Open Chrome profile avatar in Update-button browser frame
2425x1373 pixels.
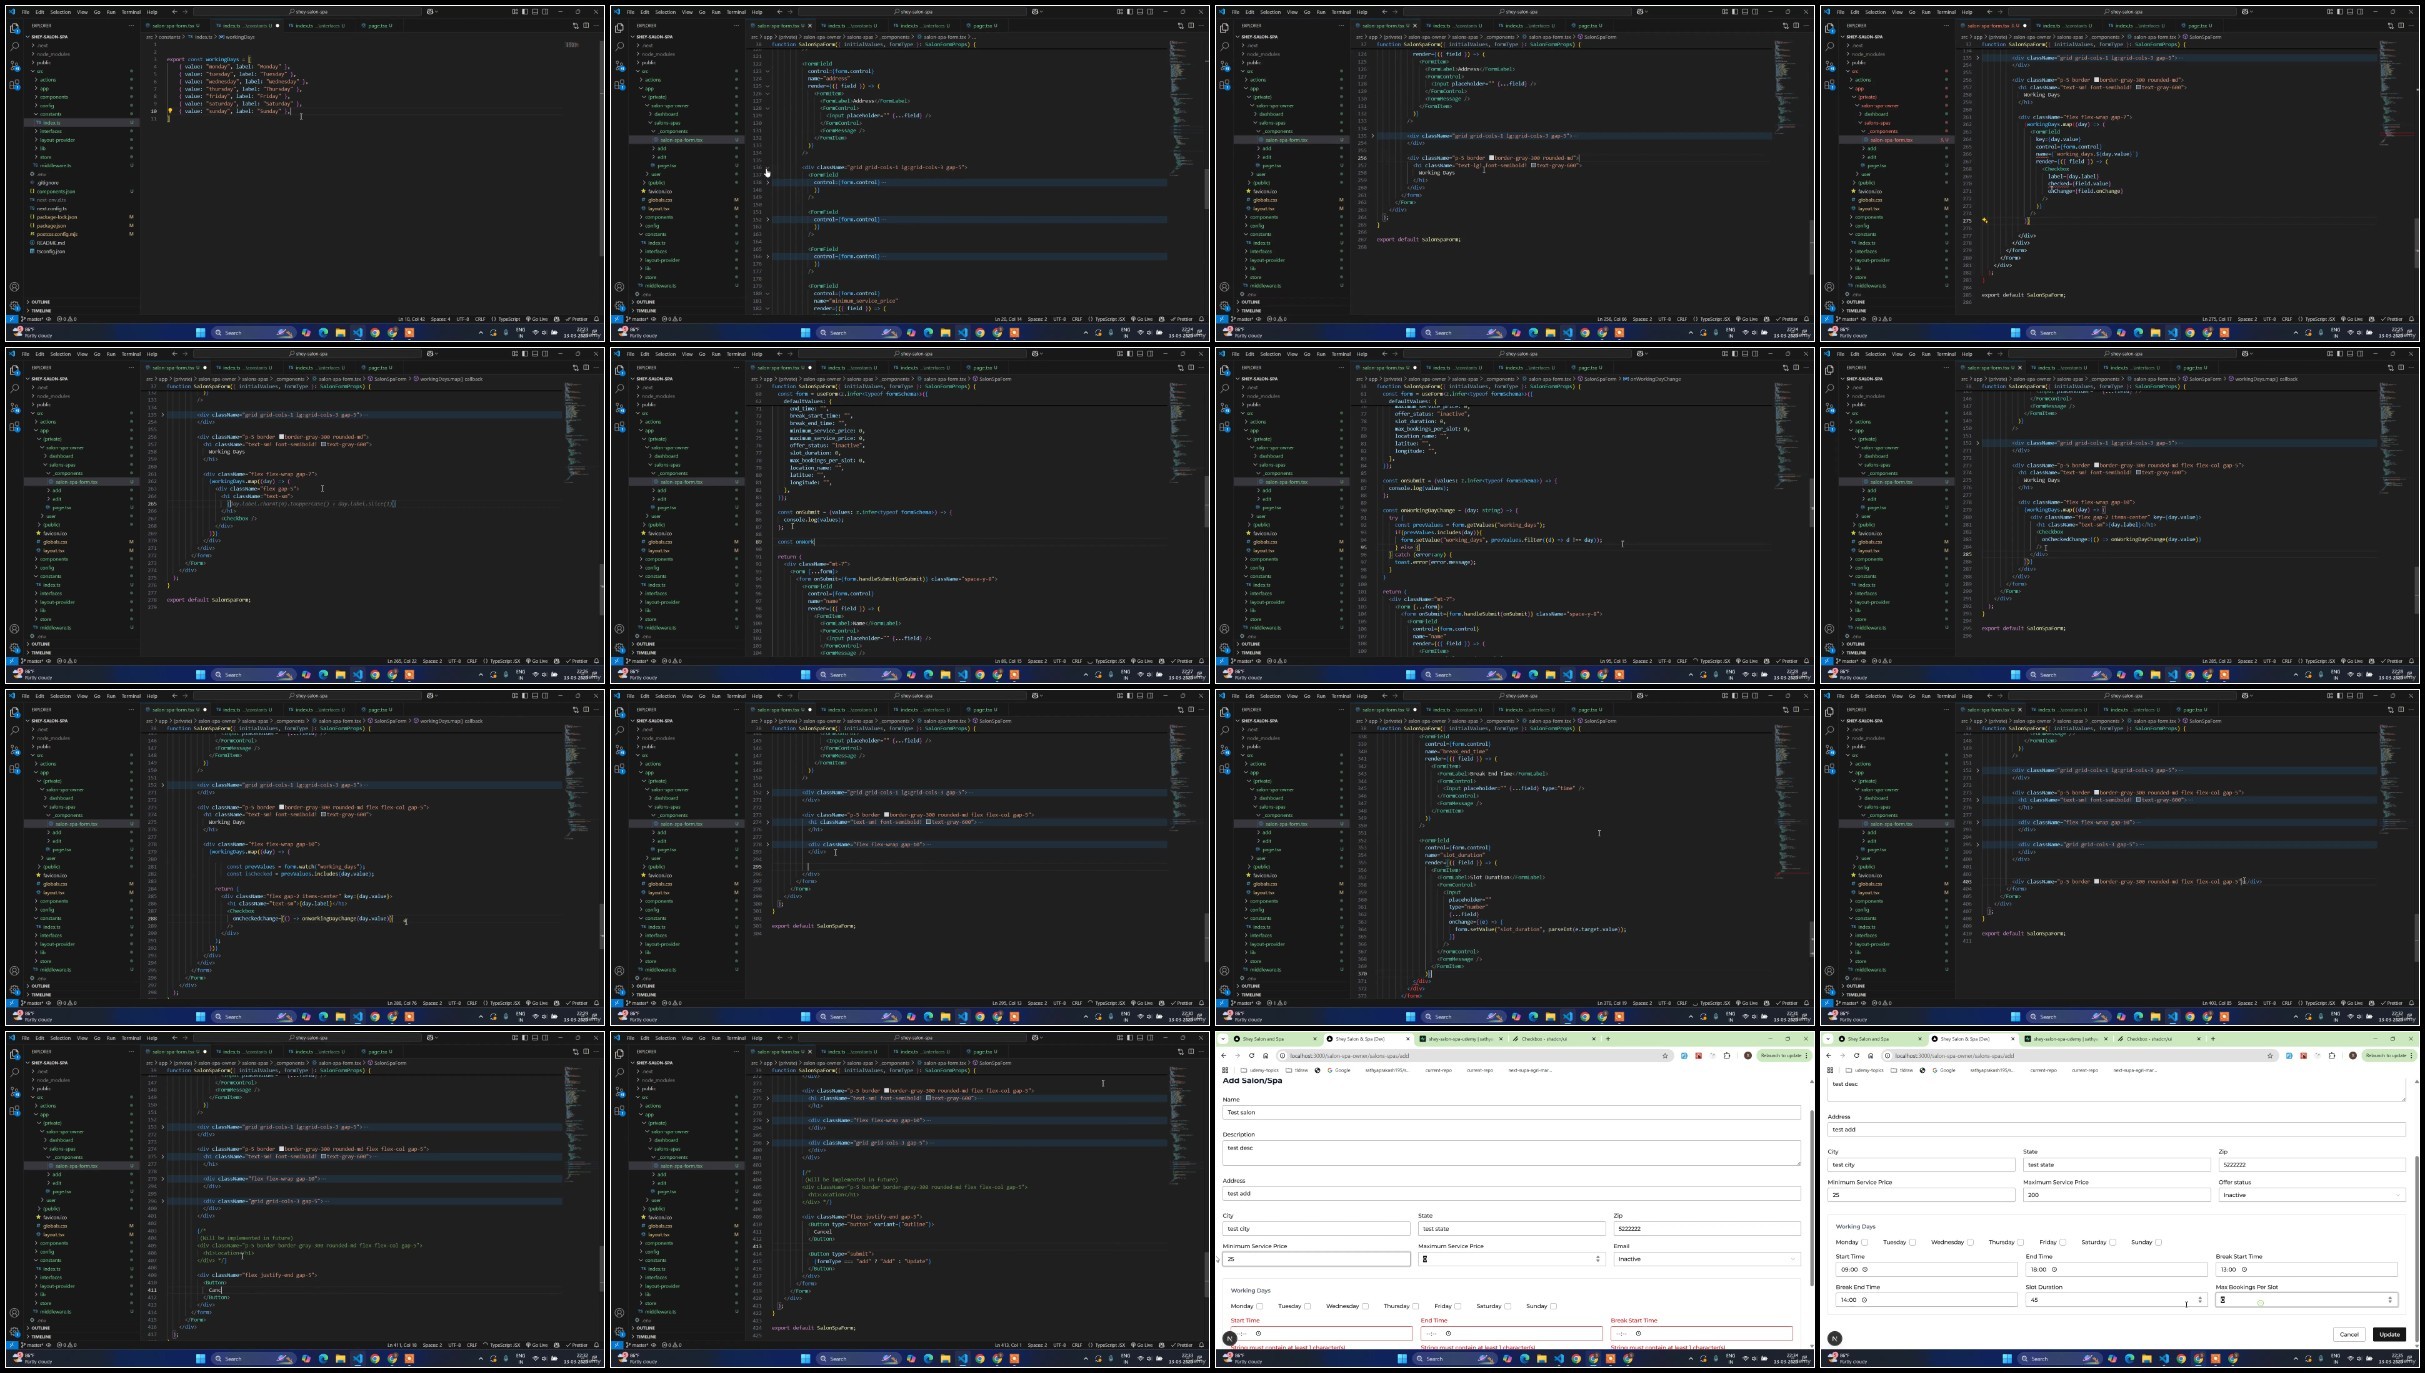point(2353,1055)
